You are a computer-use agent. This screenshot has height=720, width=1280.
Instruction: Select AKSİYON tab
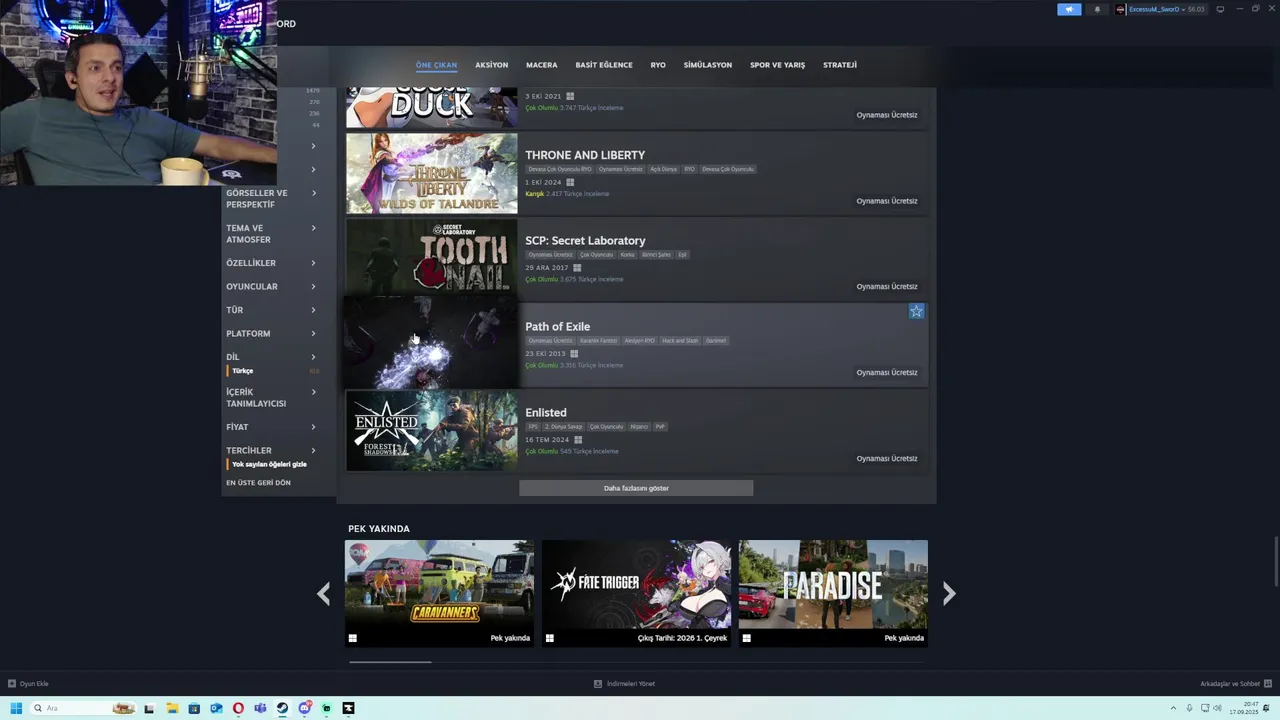(491, 65)
